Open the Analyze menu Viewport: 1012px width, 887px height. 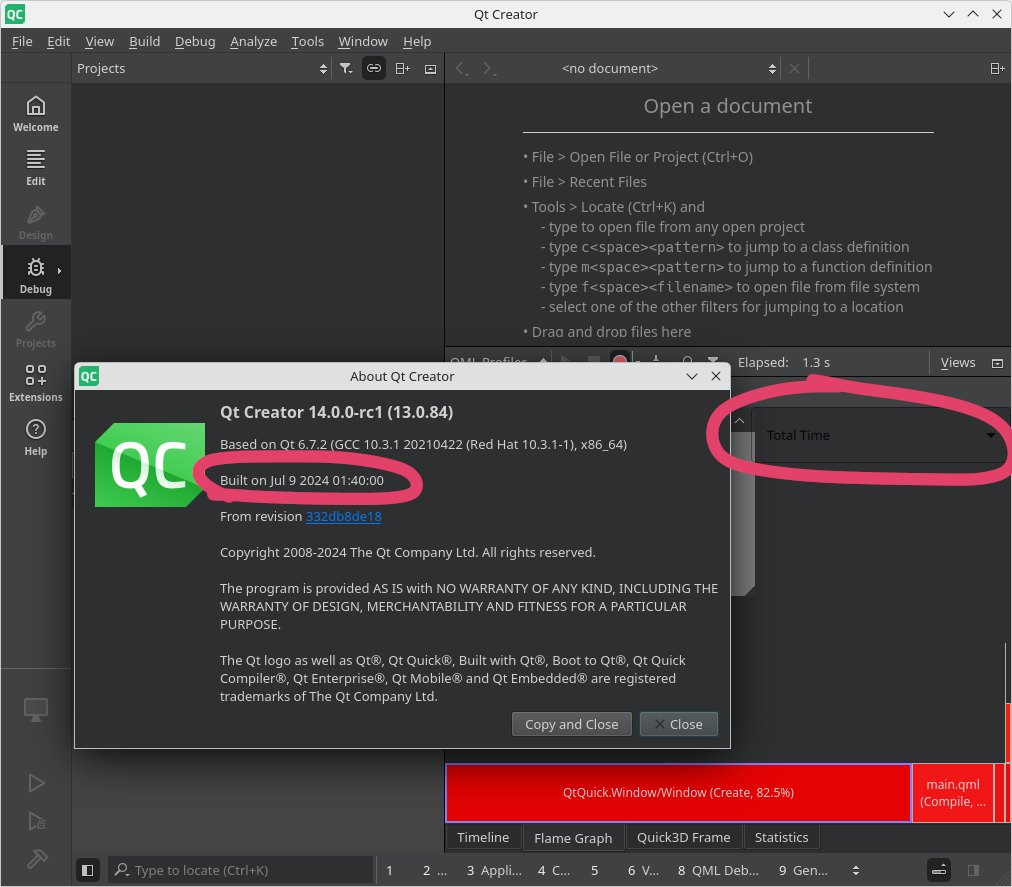click(x=254, y=41)
